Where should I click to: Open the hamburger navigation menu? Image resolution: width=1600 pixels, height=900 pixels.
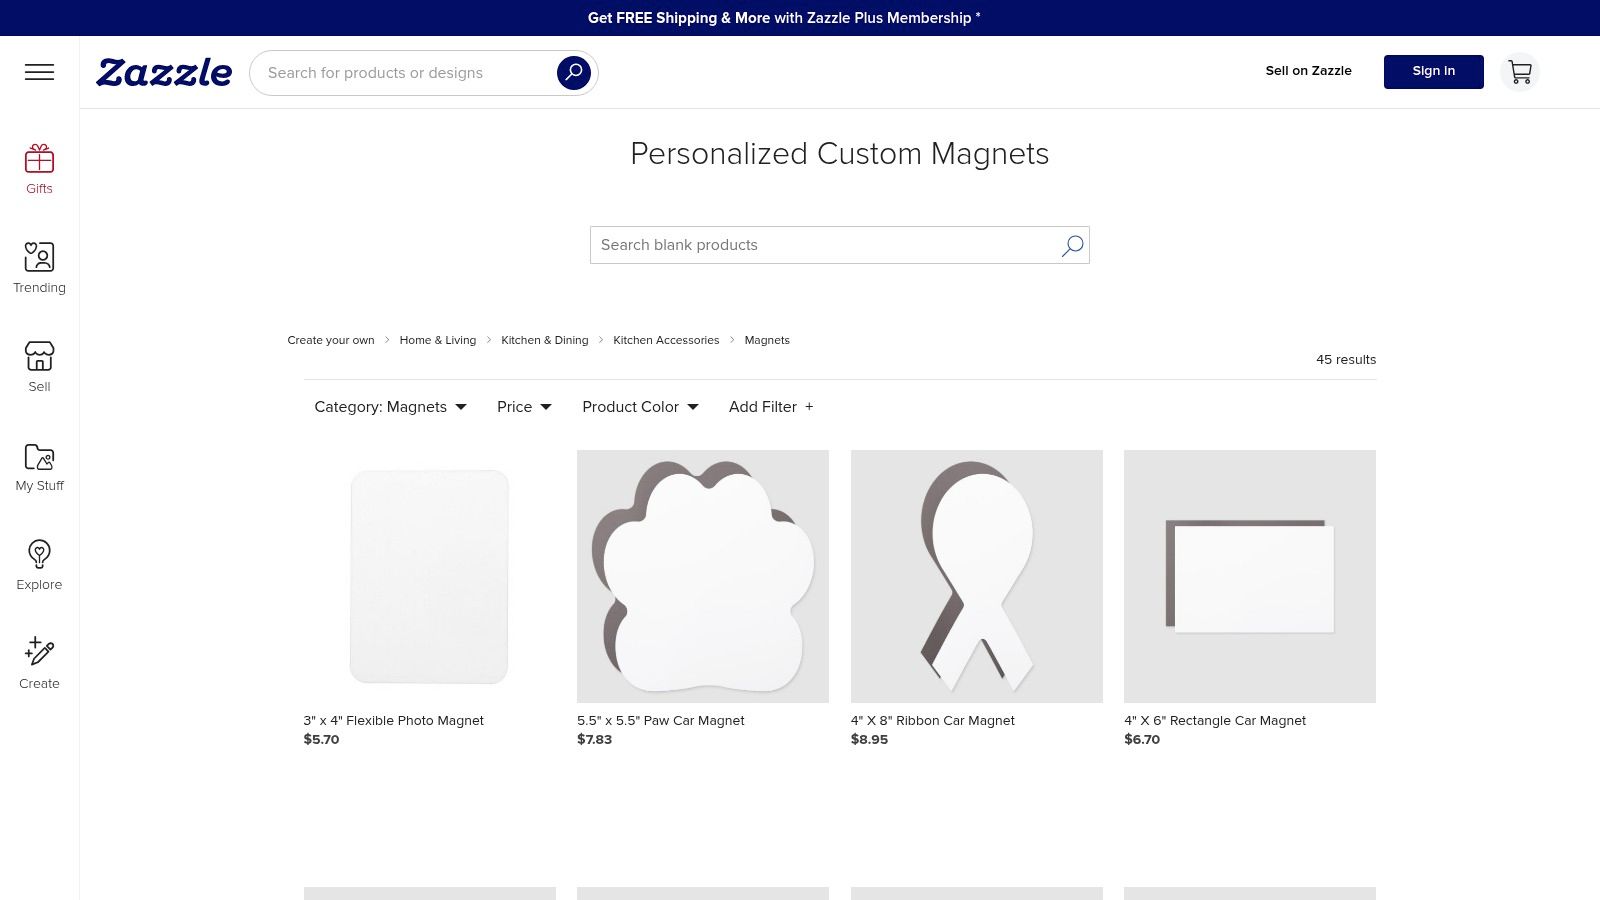[39, 72]
